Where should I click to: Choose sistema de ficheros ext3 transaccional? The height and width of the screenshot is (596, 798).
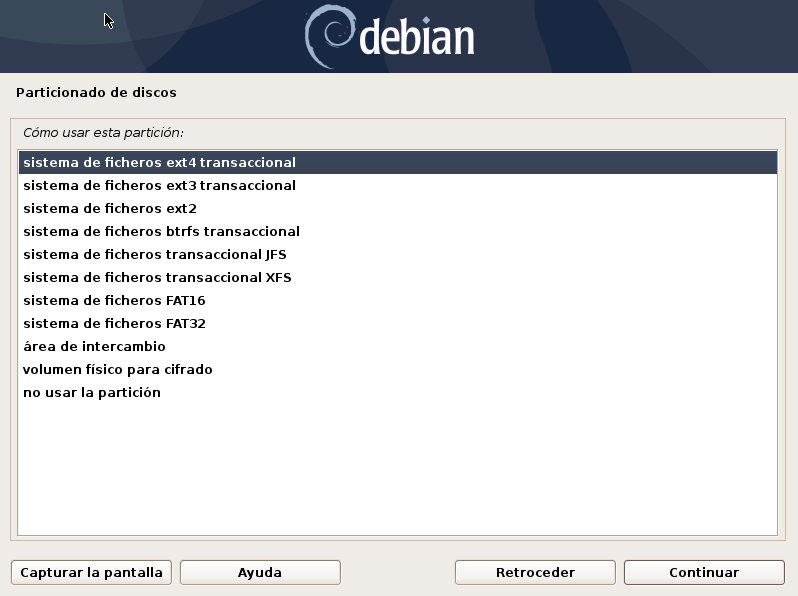[x=160, y=185]
